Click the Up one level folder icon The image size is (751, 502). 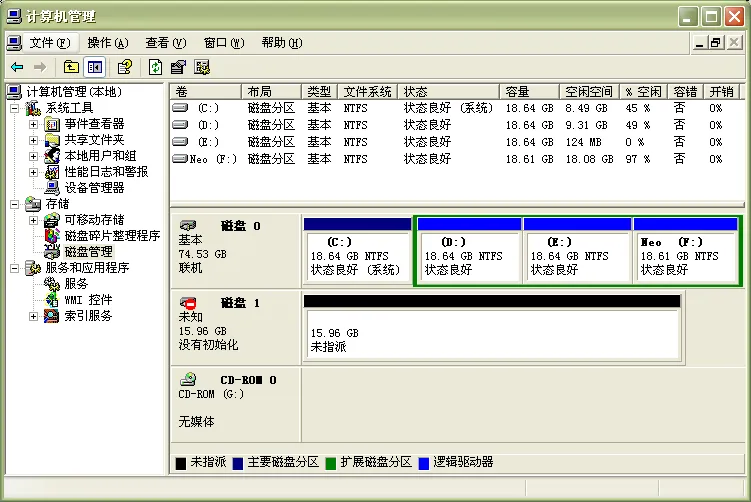point(71,67)
